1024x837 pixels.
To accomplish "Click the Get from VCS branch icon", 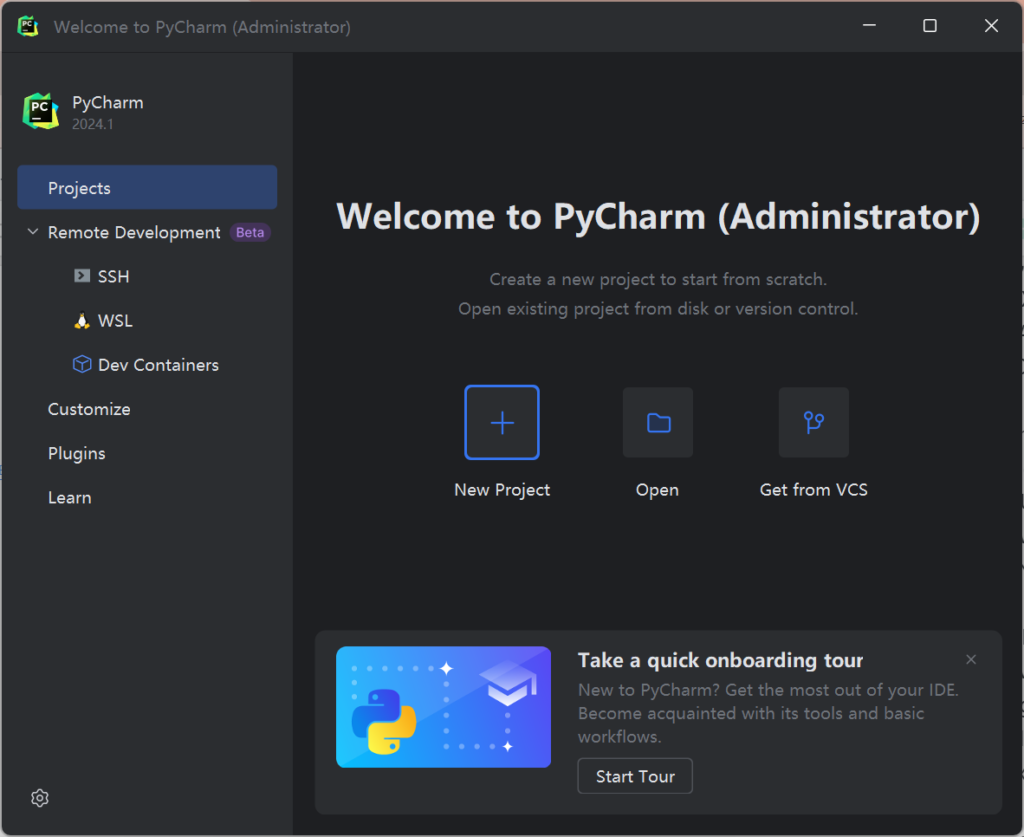I will (814, 422).
